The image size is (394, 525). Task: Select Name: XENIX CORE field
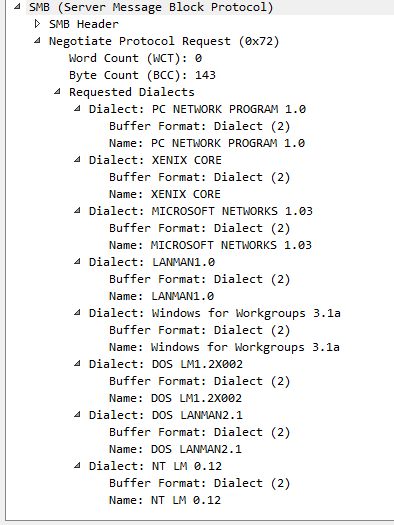[x=165, y=194]
